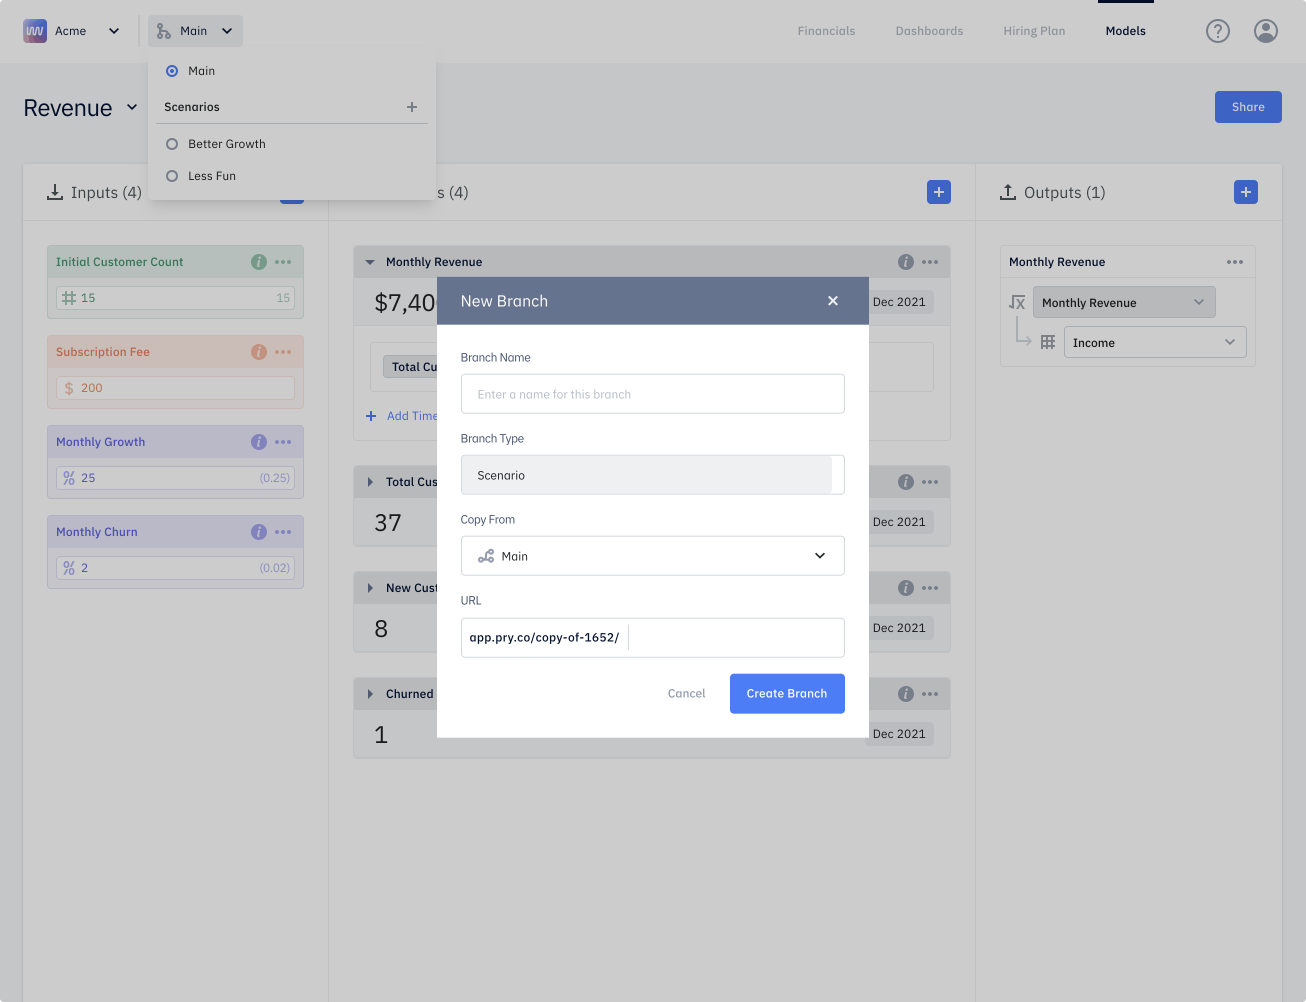The image size is (1306, 1002).
Task: Close the New Branch dialog
Action: 832,301
